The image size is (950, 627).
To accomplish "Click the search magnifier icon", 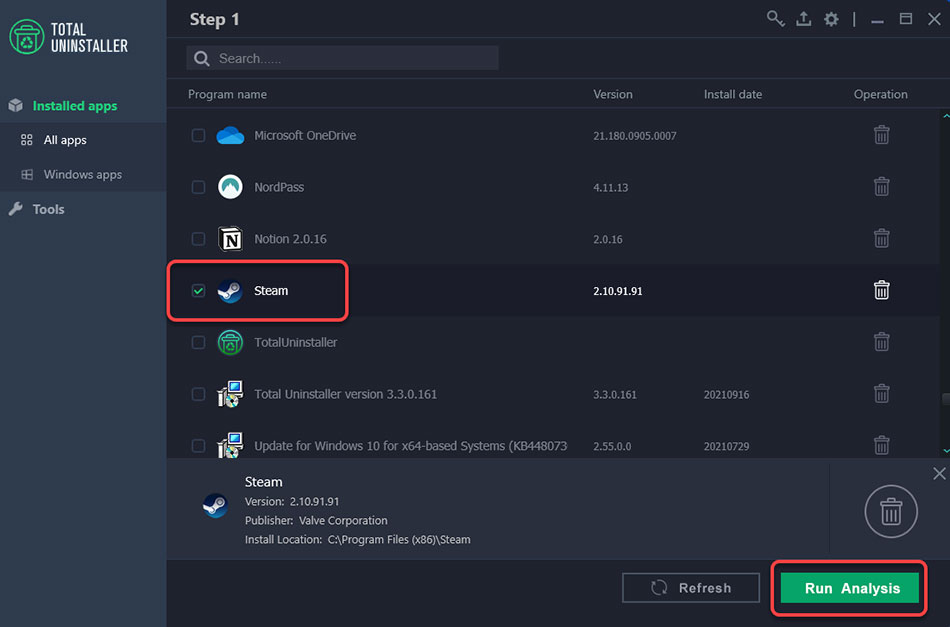I will click(202, 58).
